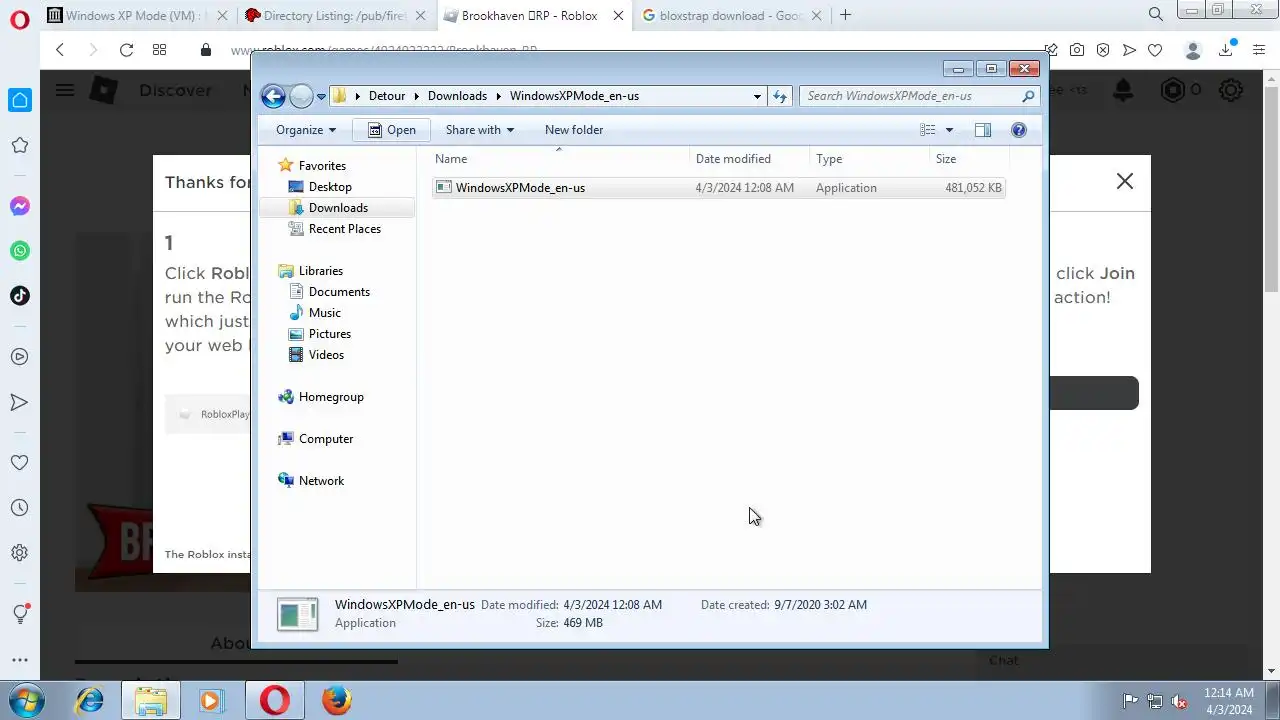Click Opera's snapshot camera icon
The width and height of the screenshot is (1280, 720).
[x=1077, y=50]
